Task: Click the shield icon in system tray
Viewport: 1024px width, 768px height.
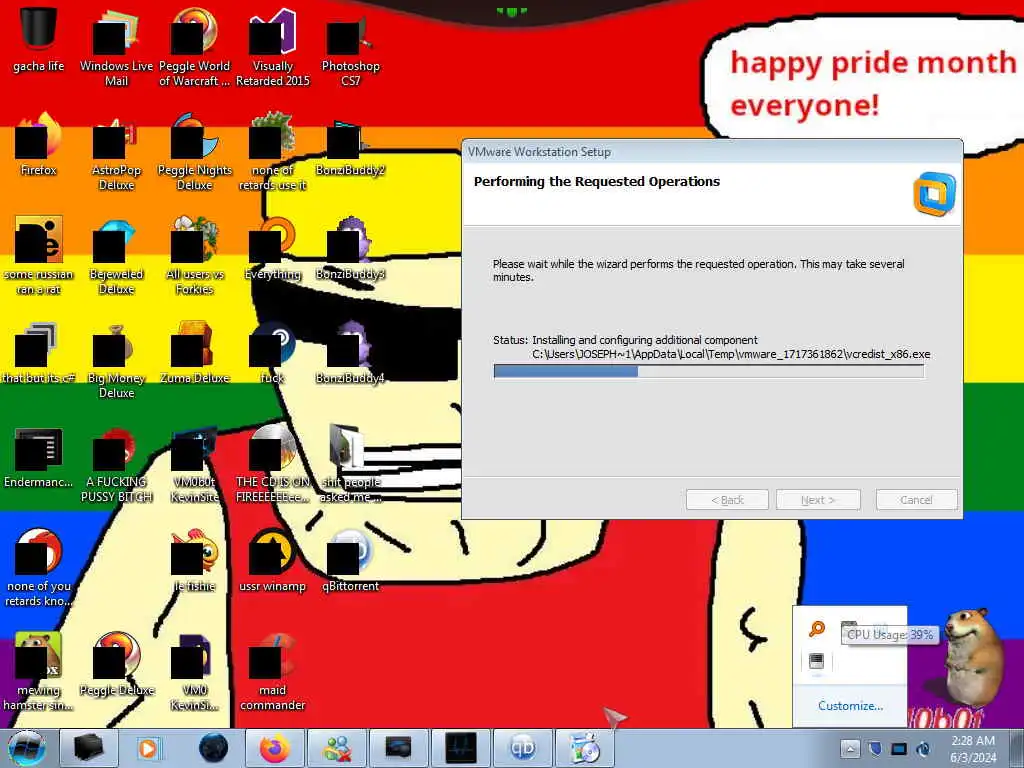Action: pos(876,748)
